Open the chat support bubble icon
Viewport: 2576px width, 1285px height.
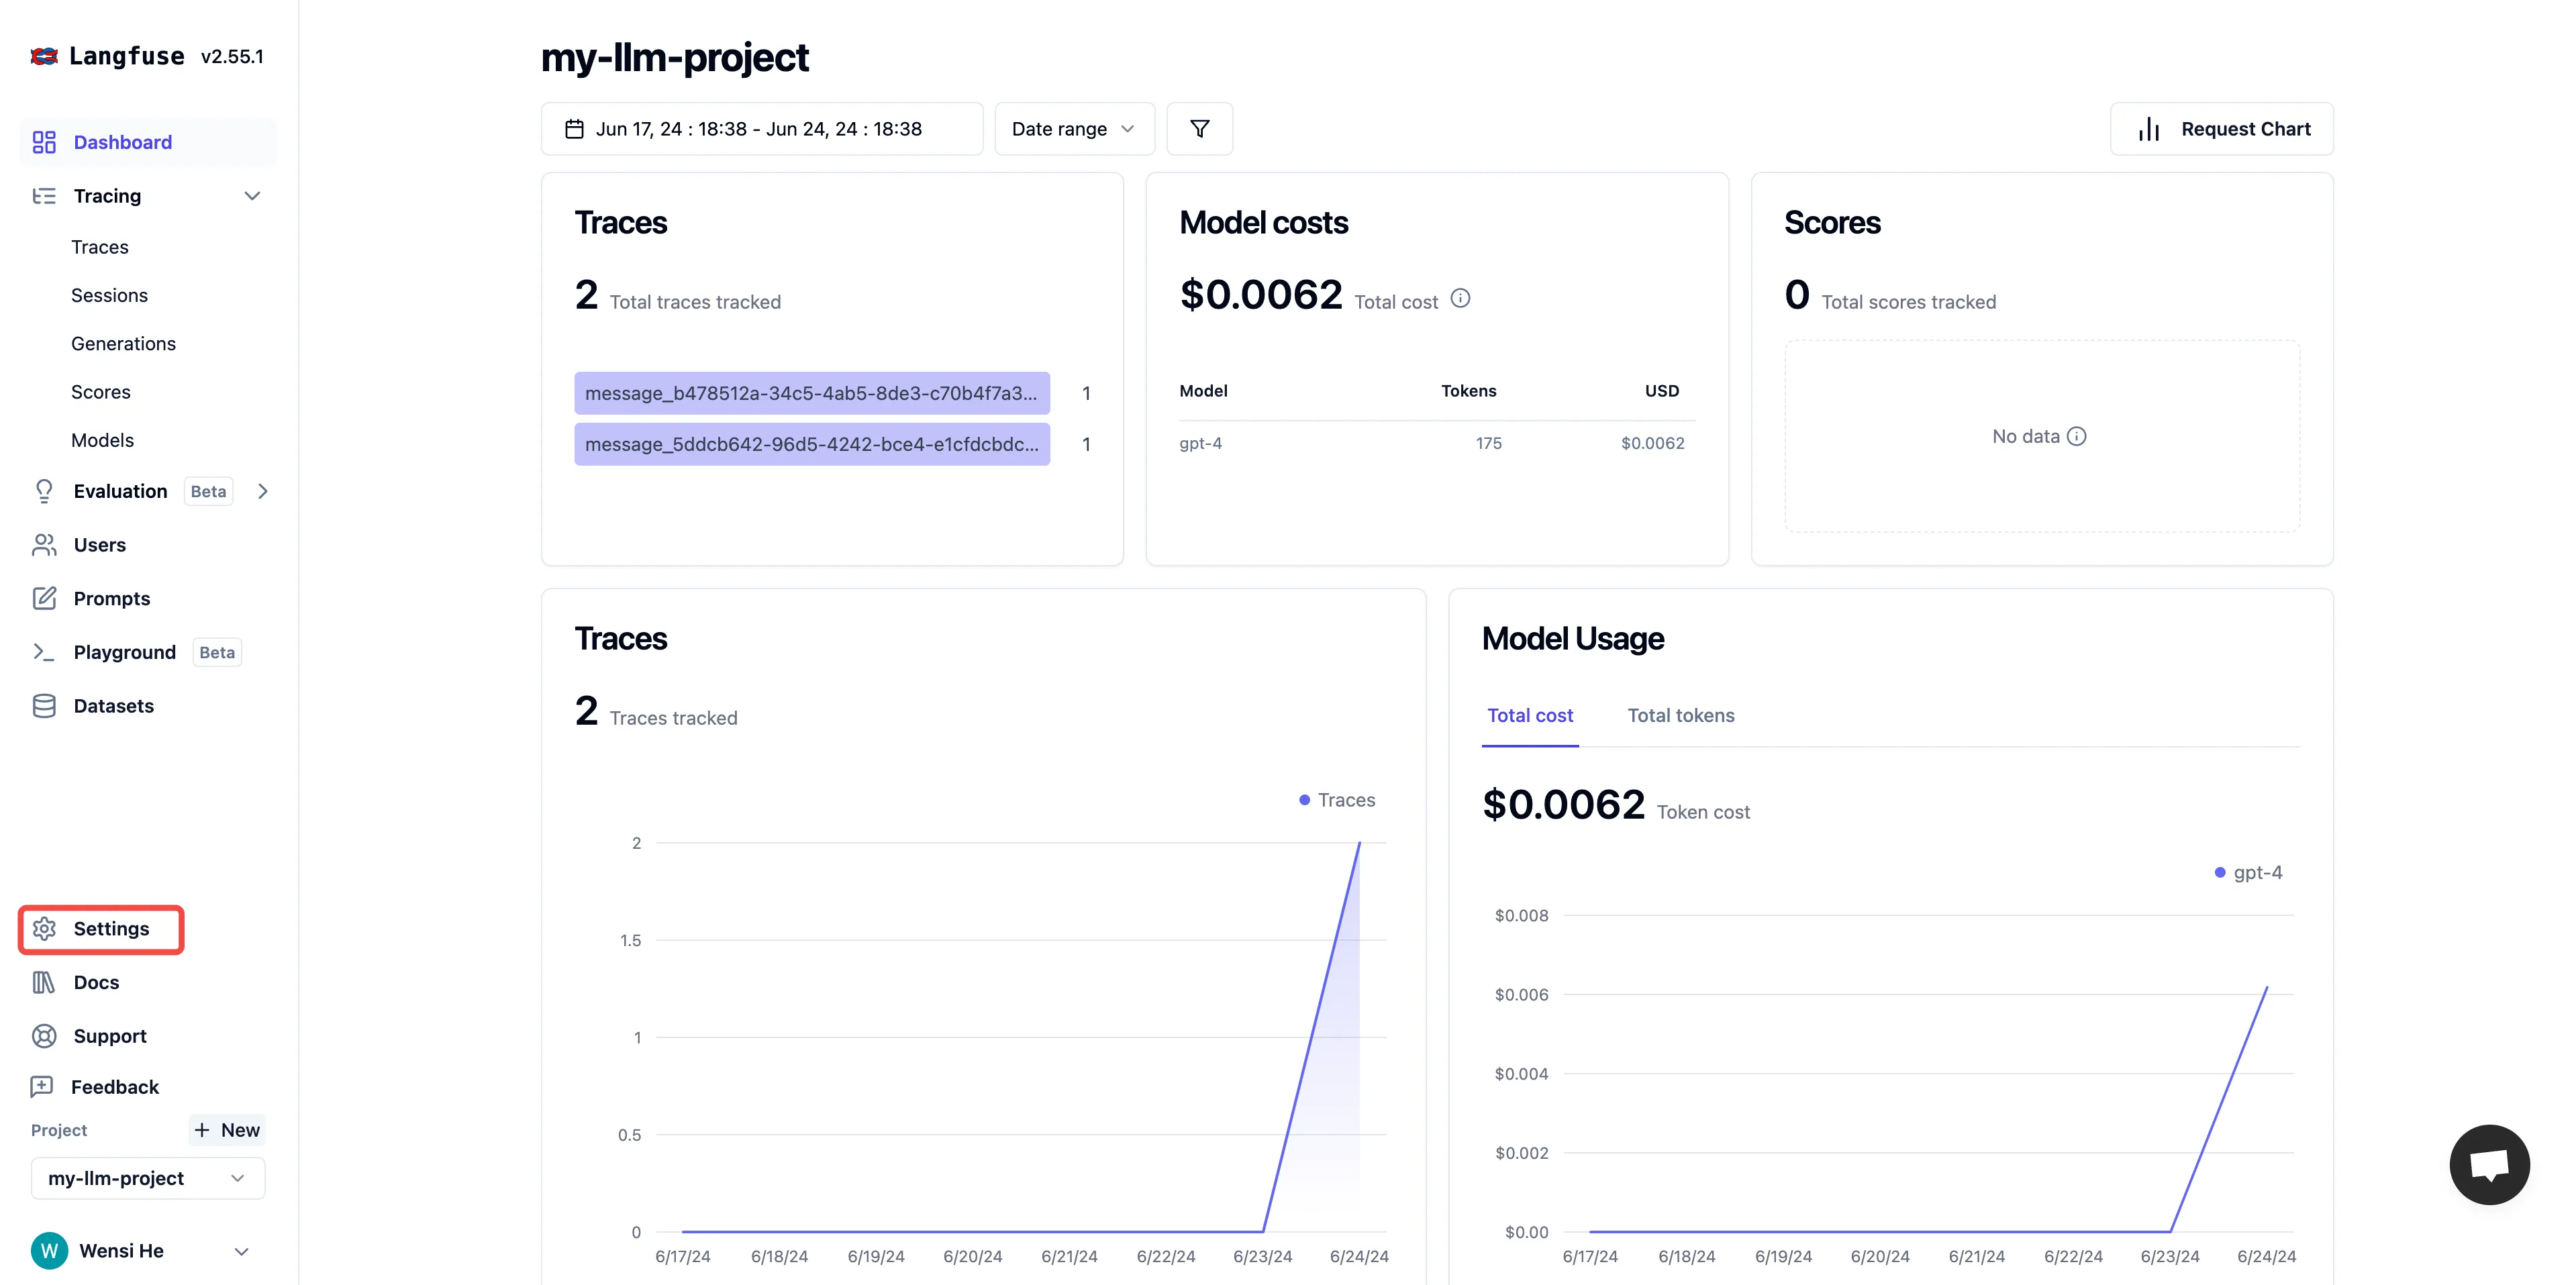[x=2488, y=1165]
